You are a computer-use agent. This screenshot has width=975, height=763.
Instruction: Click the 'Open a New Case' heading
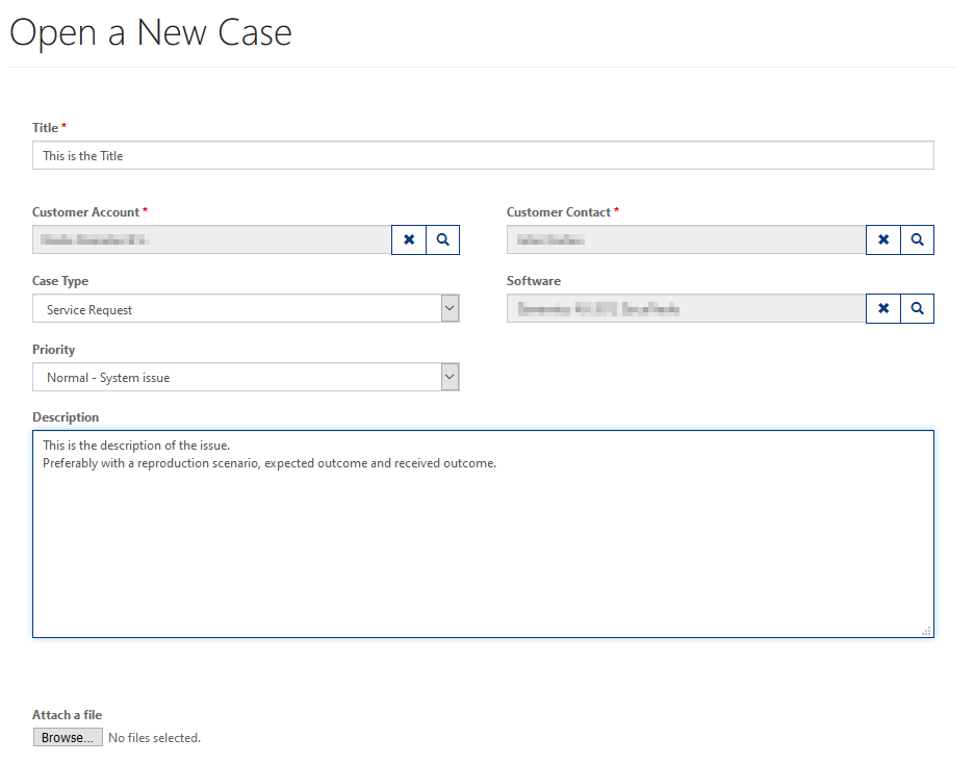coord(151,33)
